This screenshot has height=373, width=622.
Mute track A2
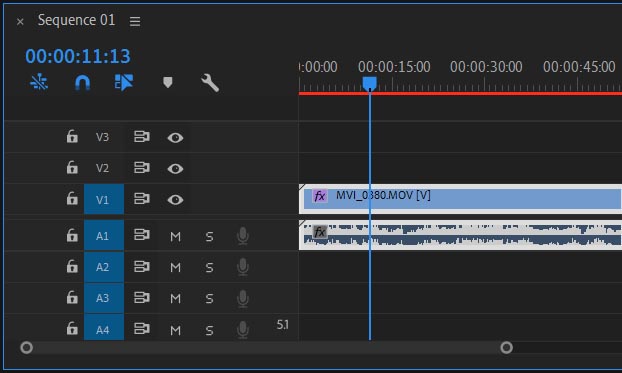(x=175, y=268)
